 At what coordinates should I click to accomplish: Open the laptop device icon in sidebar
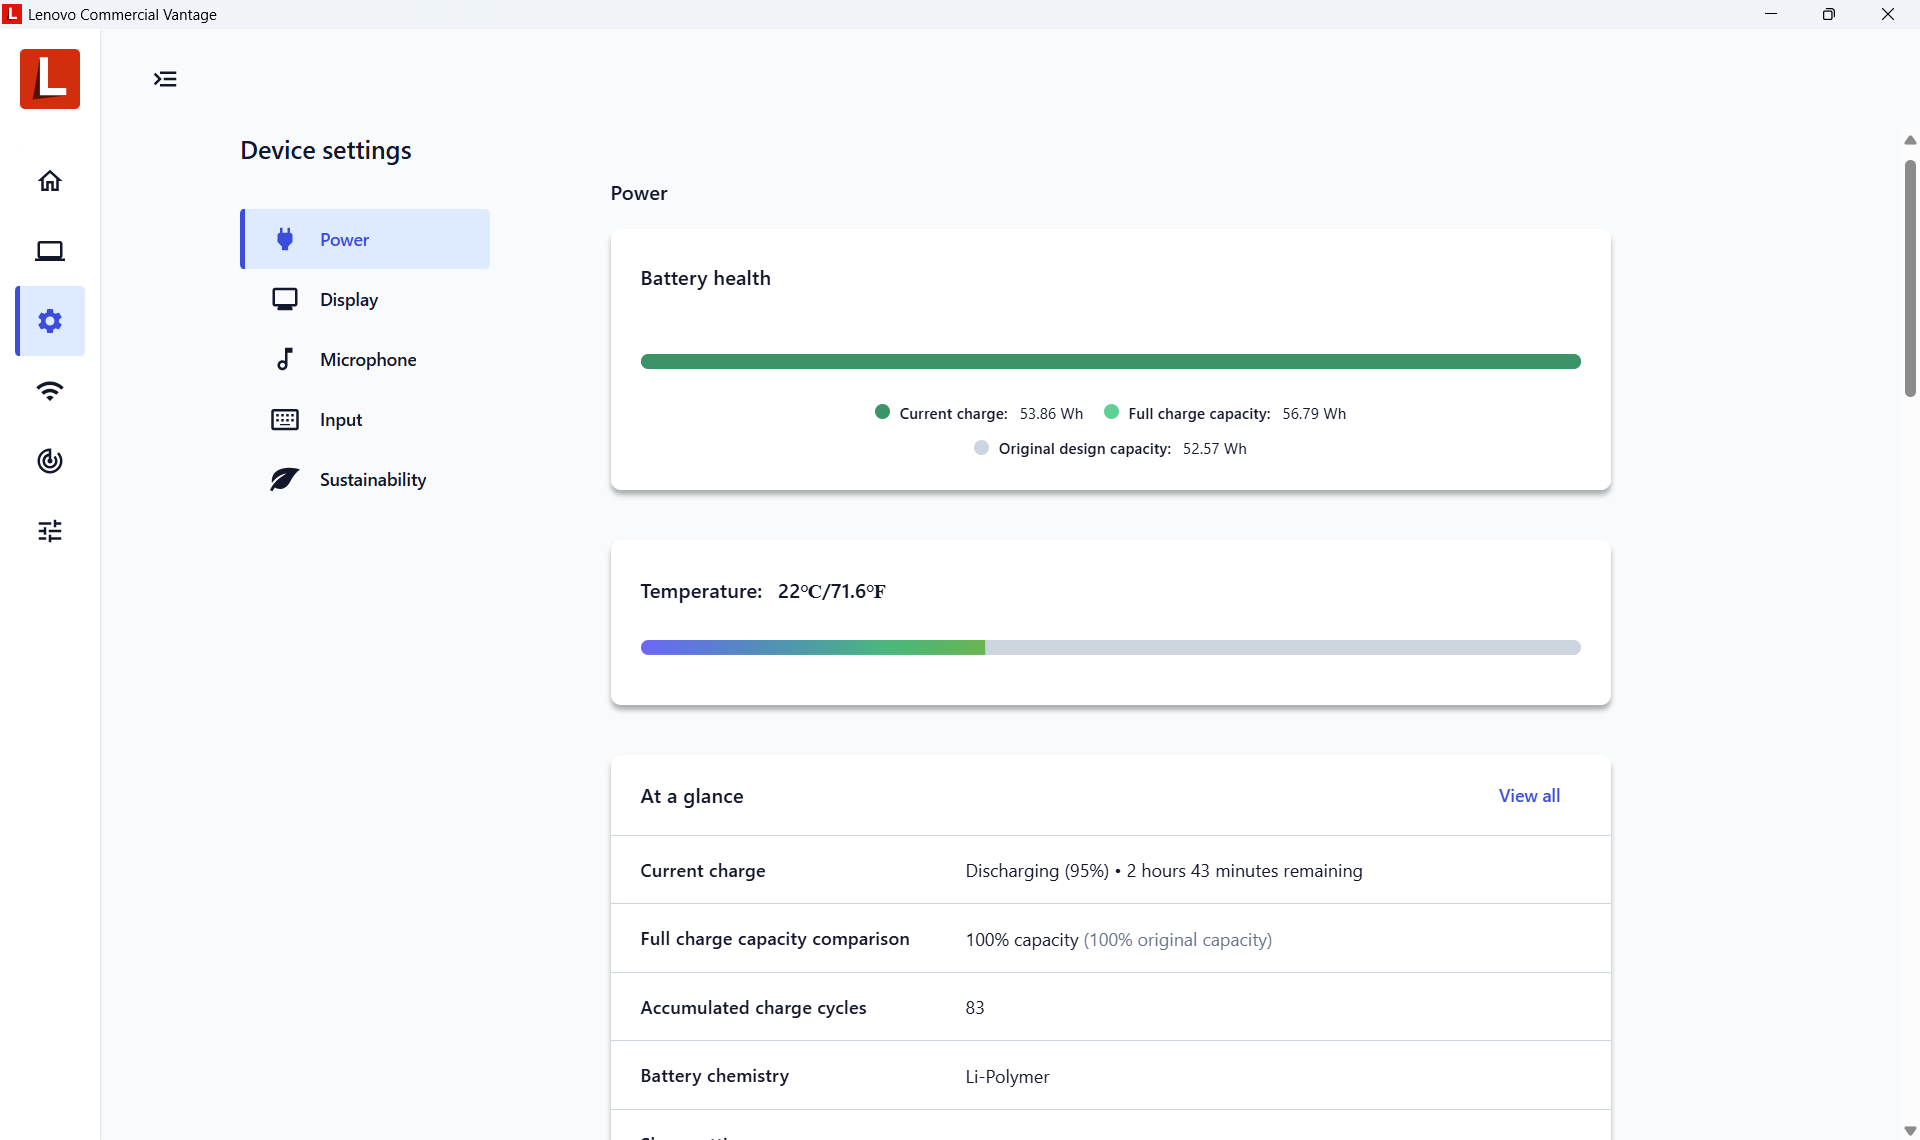tap(50, 251)
